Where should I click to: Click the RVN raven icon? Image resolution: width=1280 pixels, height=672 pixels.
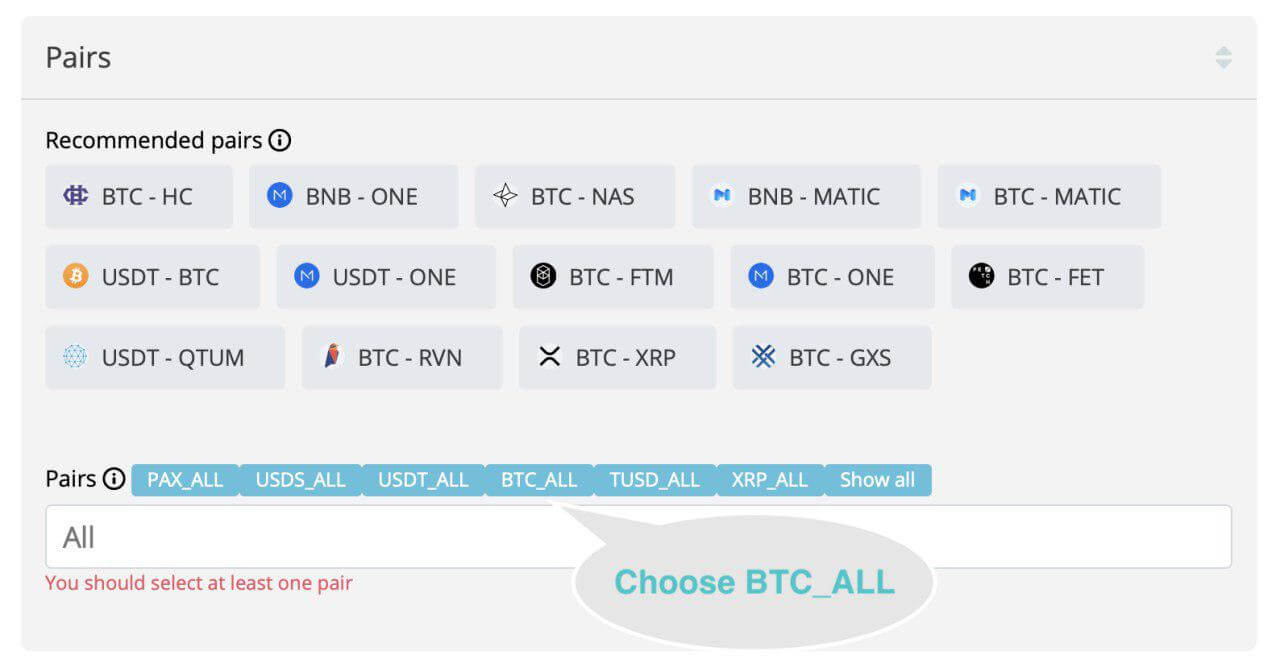[x=332, y=357]
